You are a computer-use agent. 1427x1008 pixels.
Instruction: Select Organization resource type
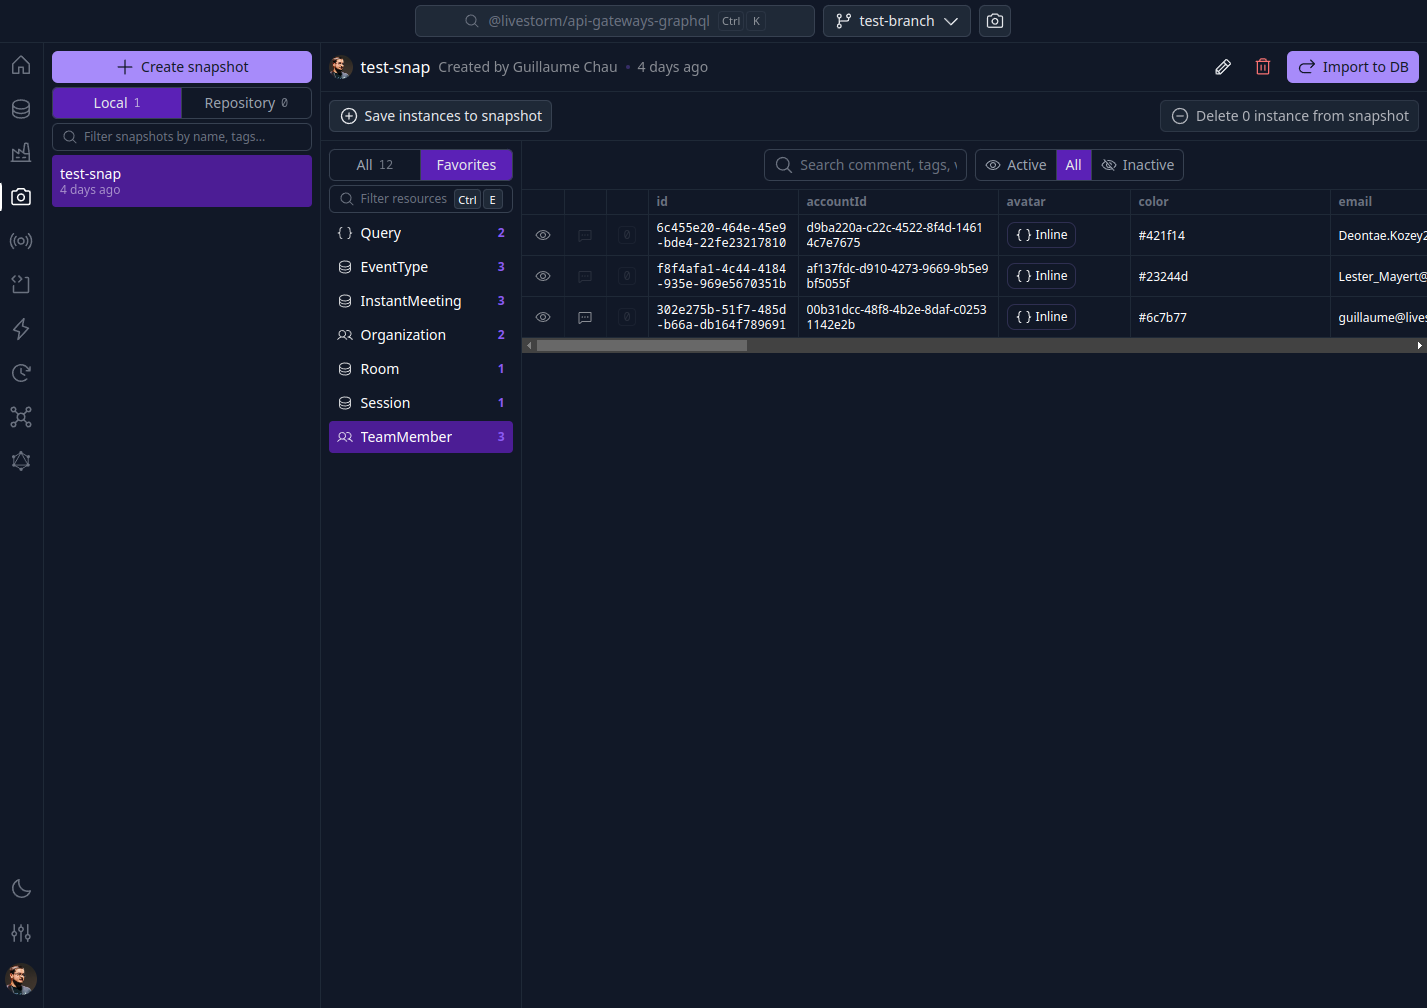click(421, 335)
